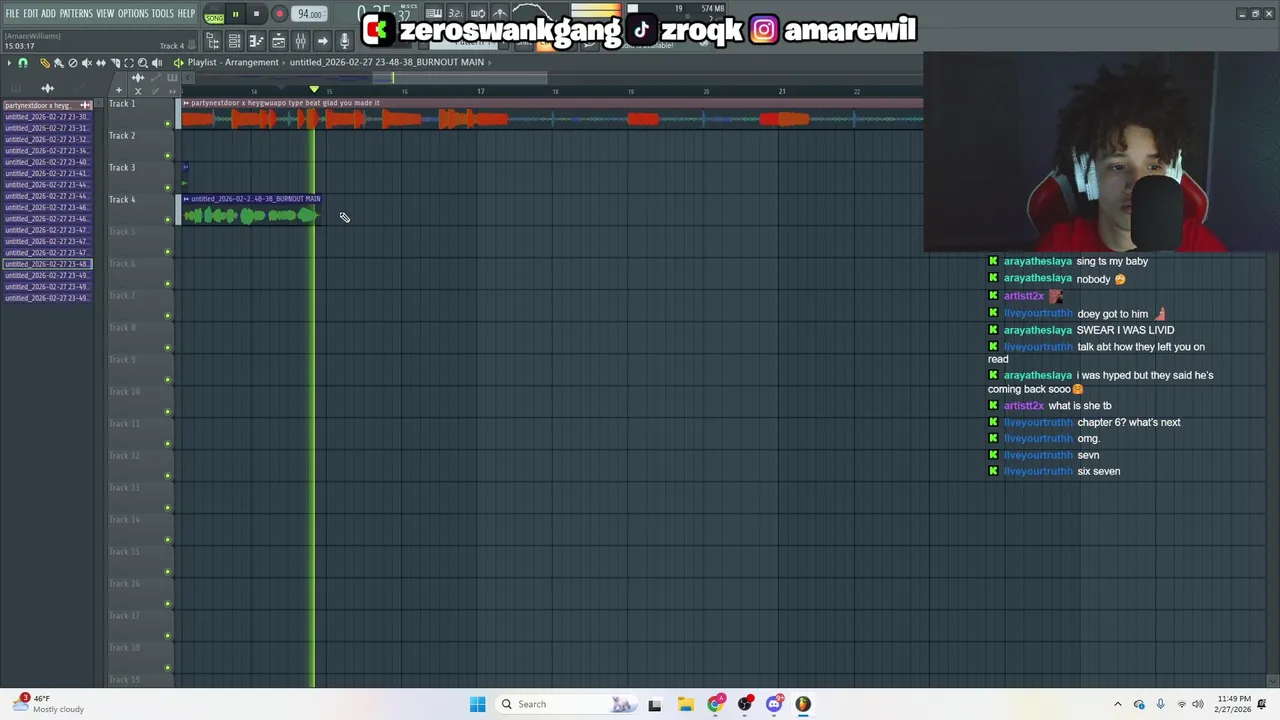The image size is (1280, 720).
Task: Open the TOOLS menu
Action: (162, 14)
